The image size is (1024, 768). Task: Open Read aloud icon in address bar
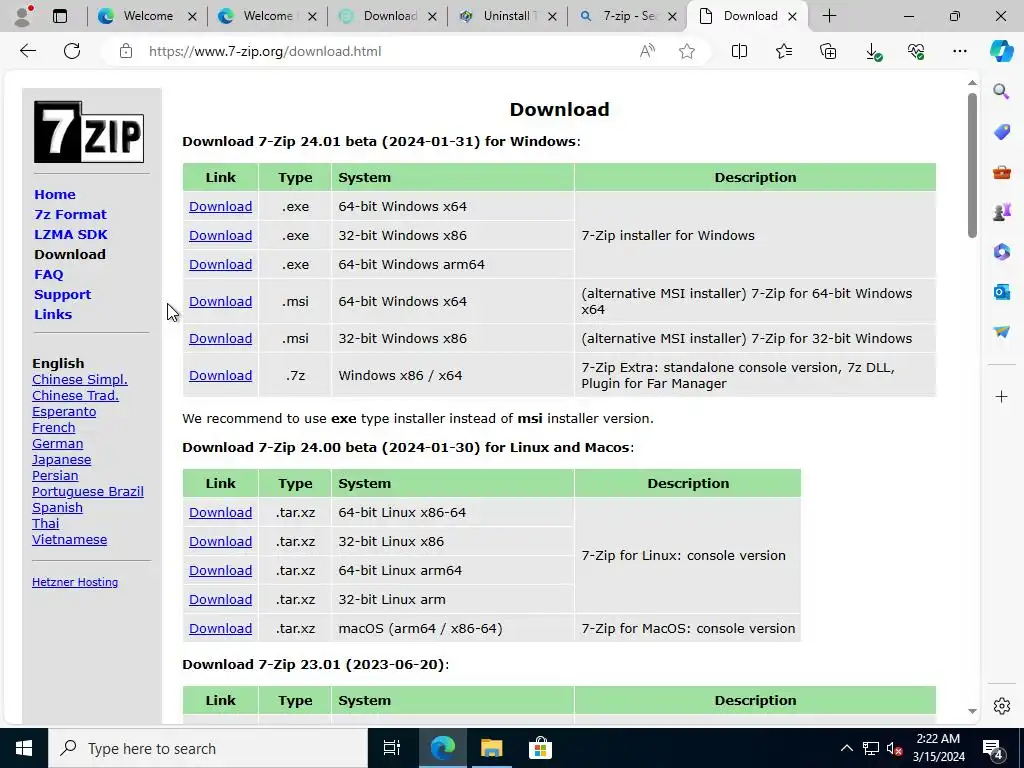coord(647,51)
